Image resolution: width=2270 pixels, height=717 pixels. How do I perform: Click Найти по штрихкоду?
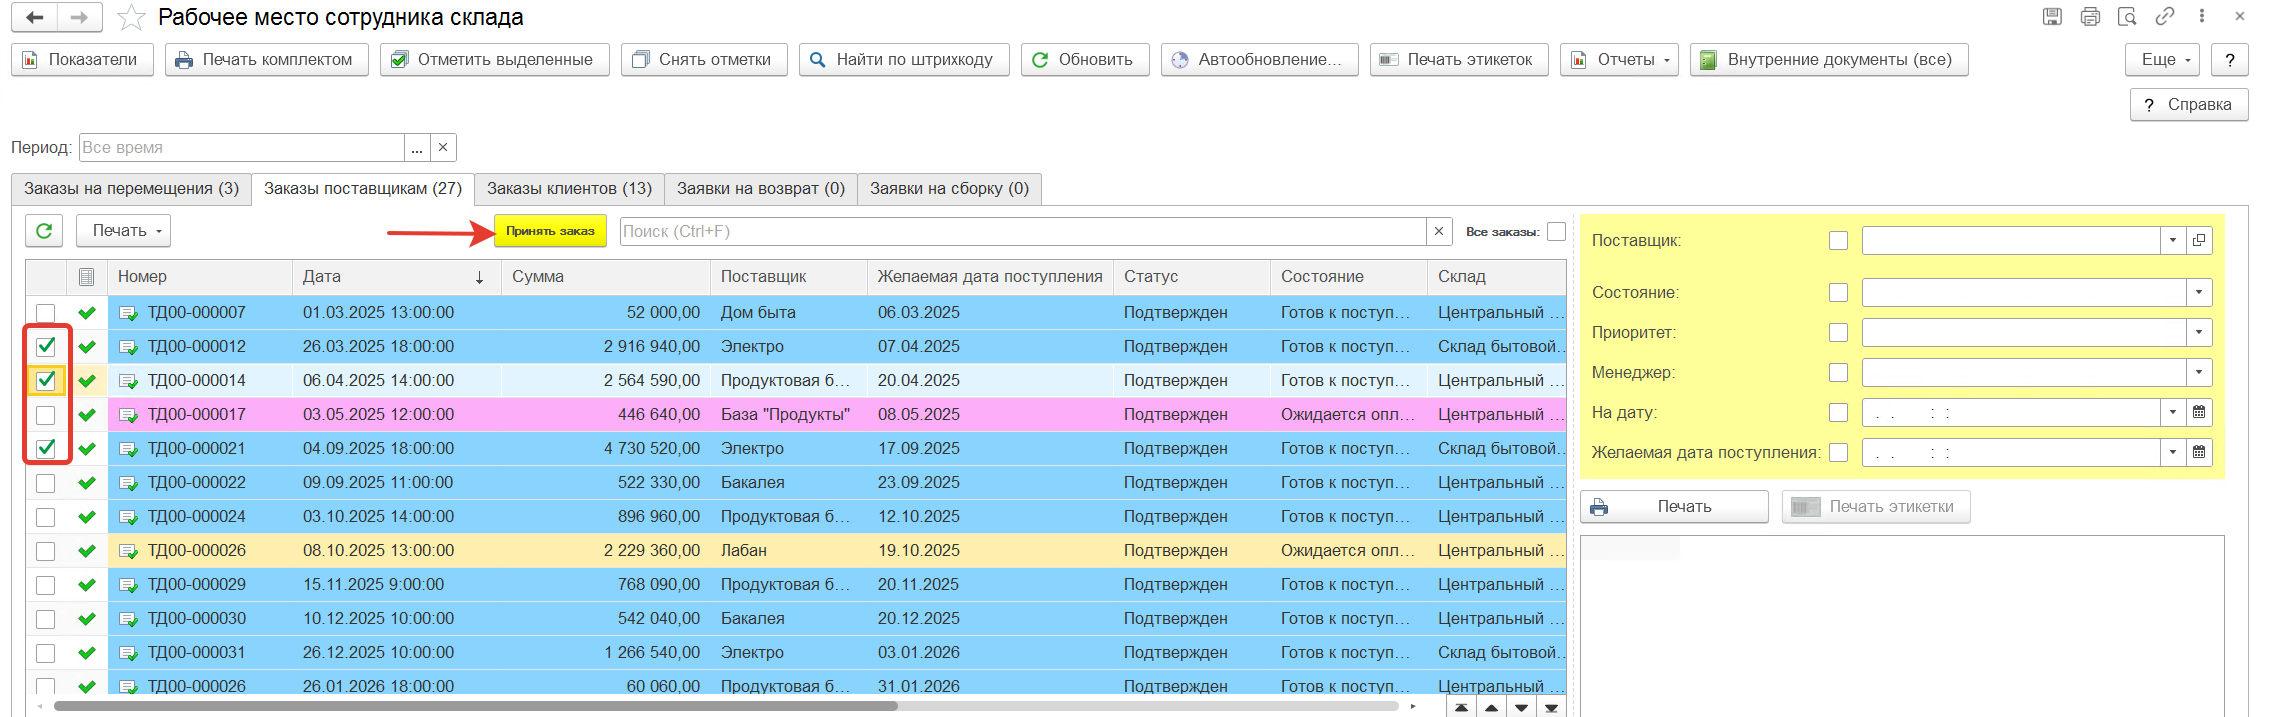[x=904, y=60]
